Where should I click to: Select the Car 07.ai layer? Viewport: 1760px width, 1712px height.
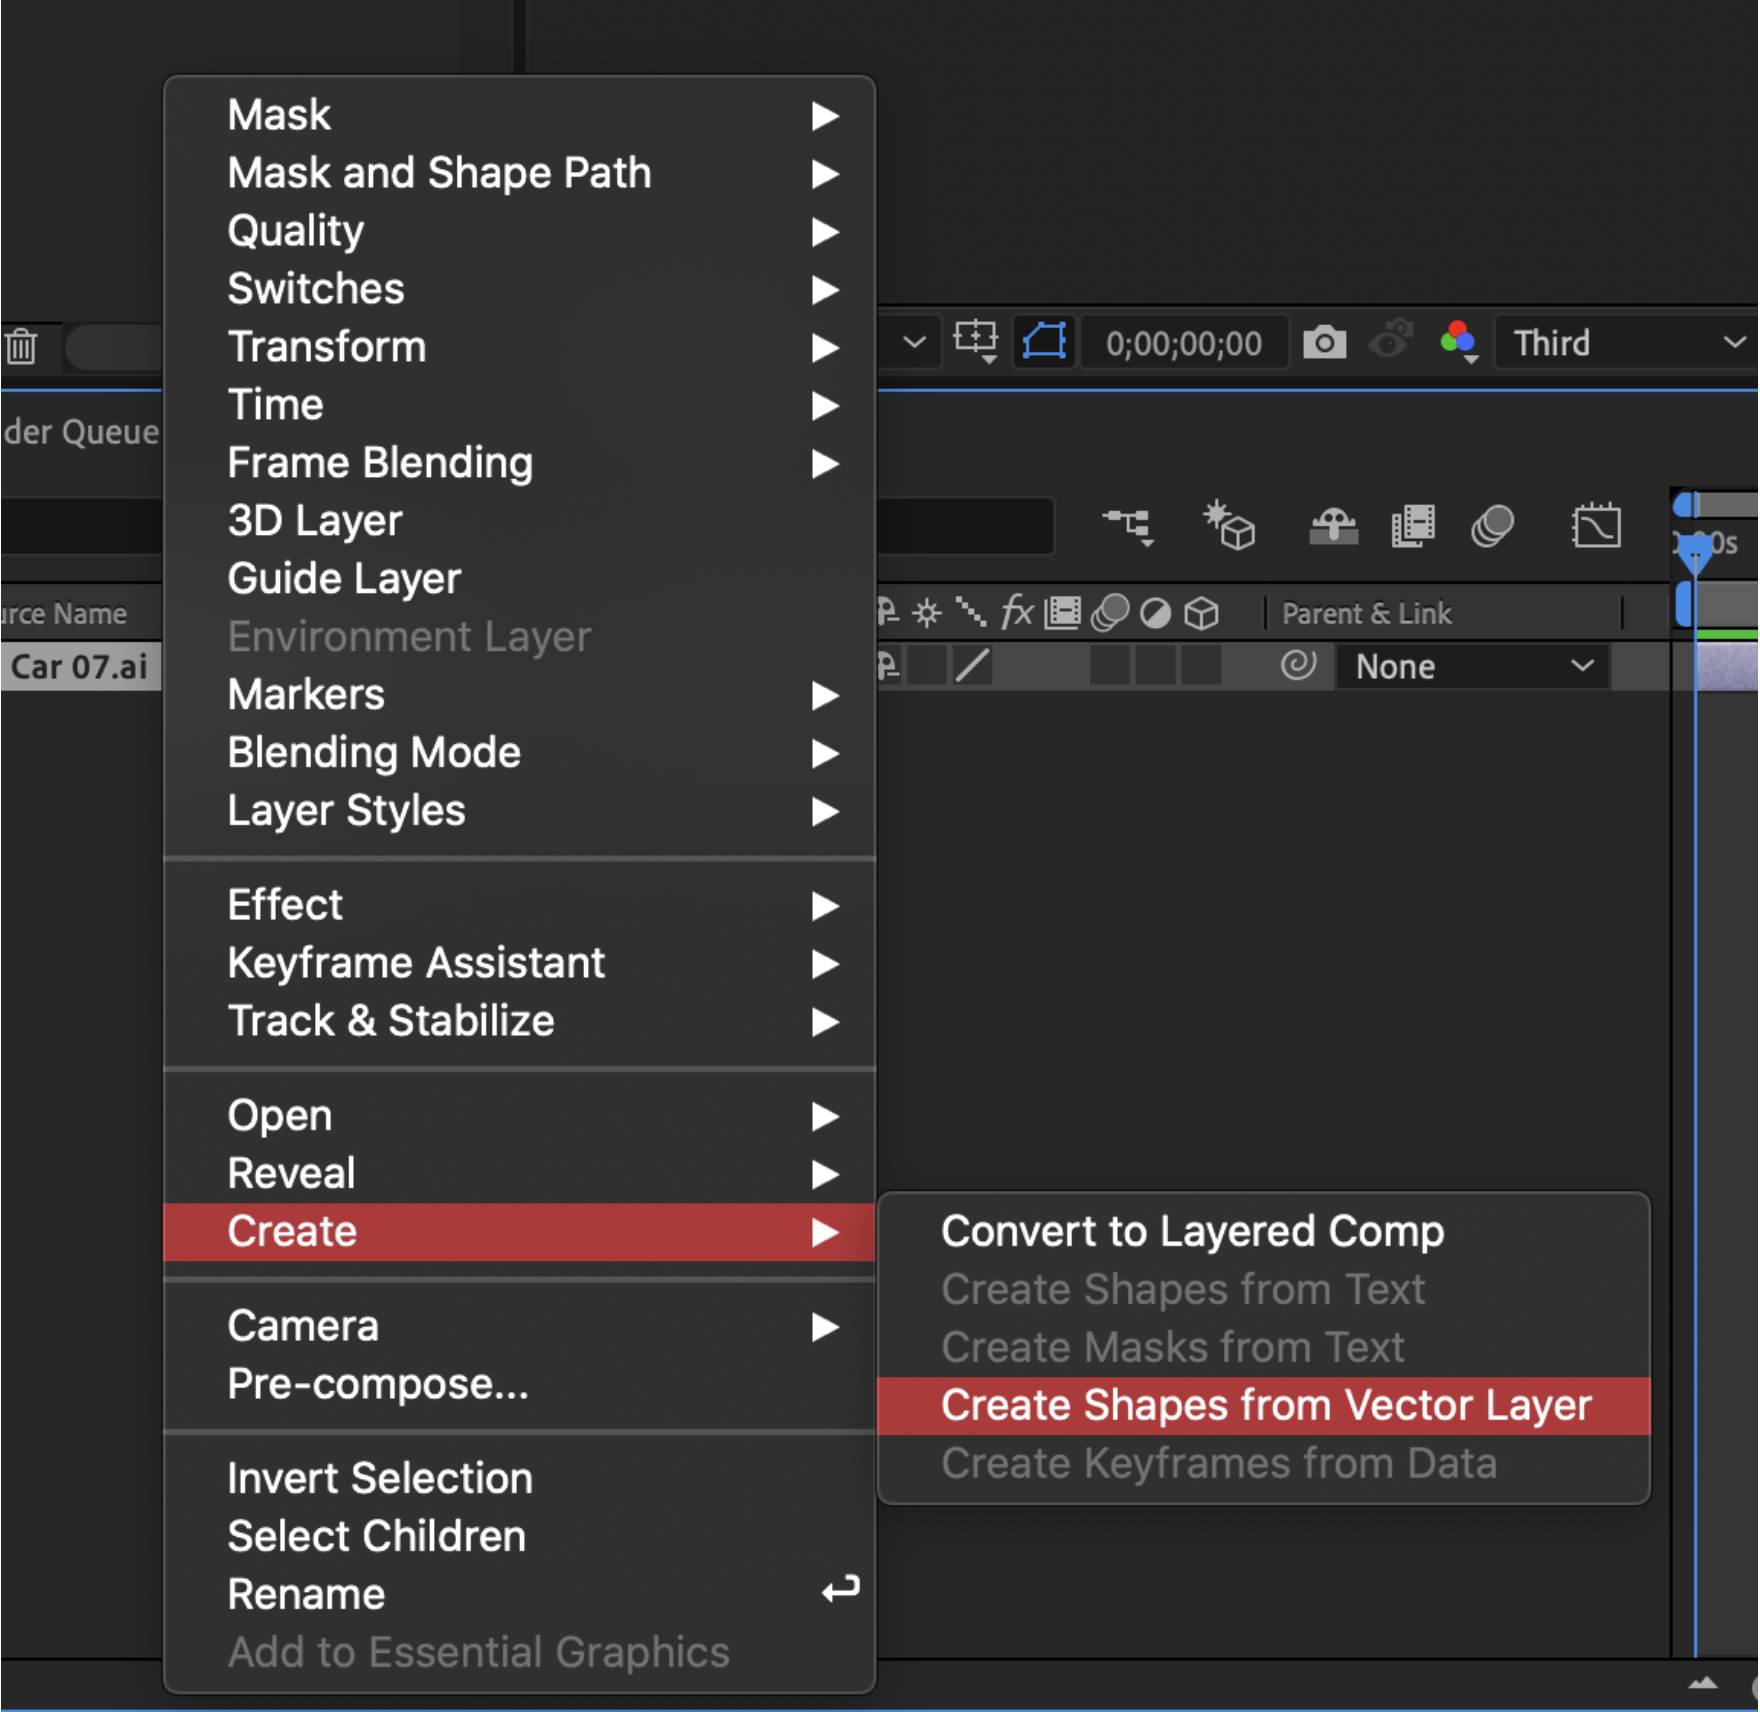(80, 666)
